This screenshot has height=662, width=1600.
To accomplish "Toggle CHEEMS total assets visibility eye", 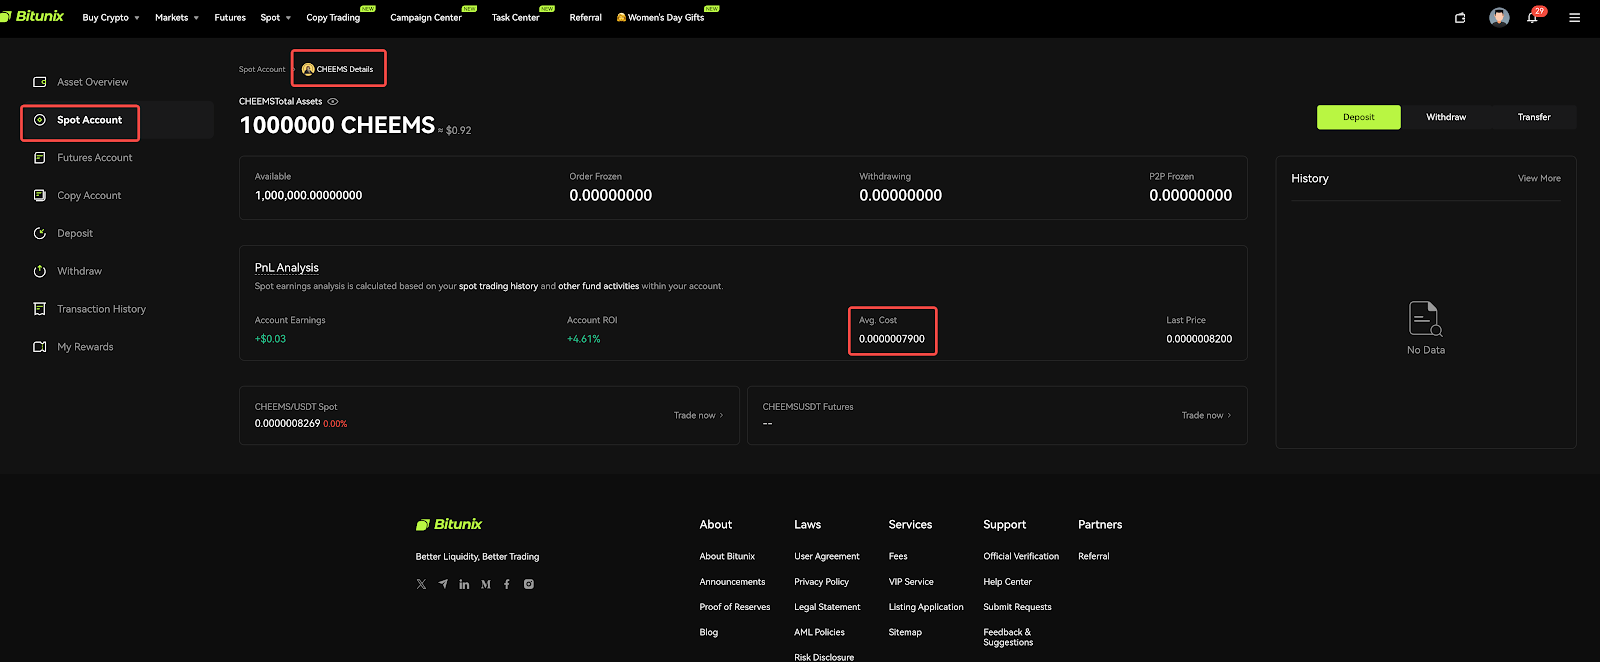I will tap(333, 102).
